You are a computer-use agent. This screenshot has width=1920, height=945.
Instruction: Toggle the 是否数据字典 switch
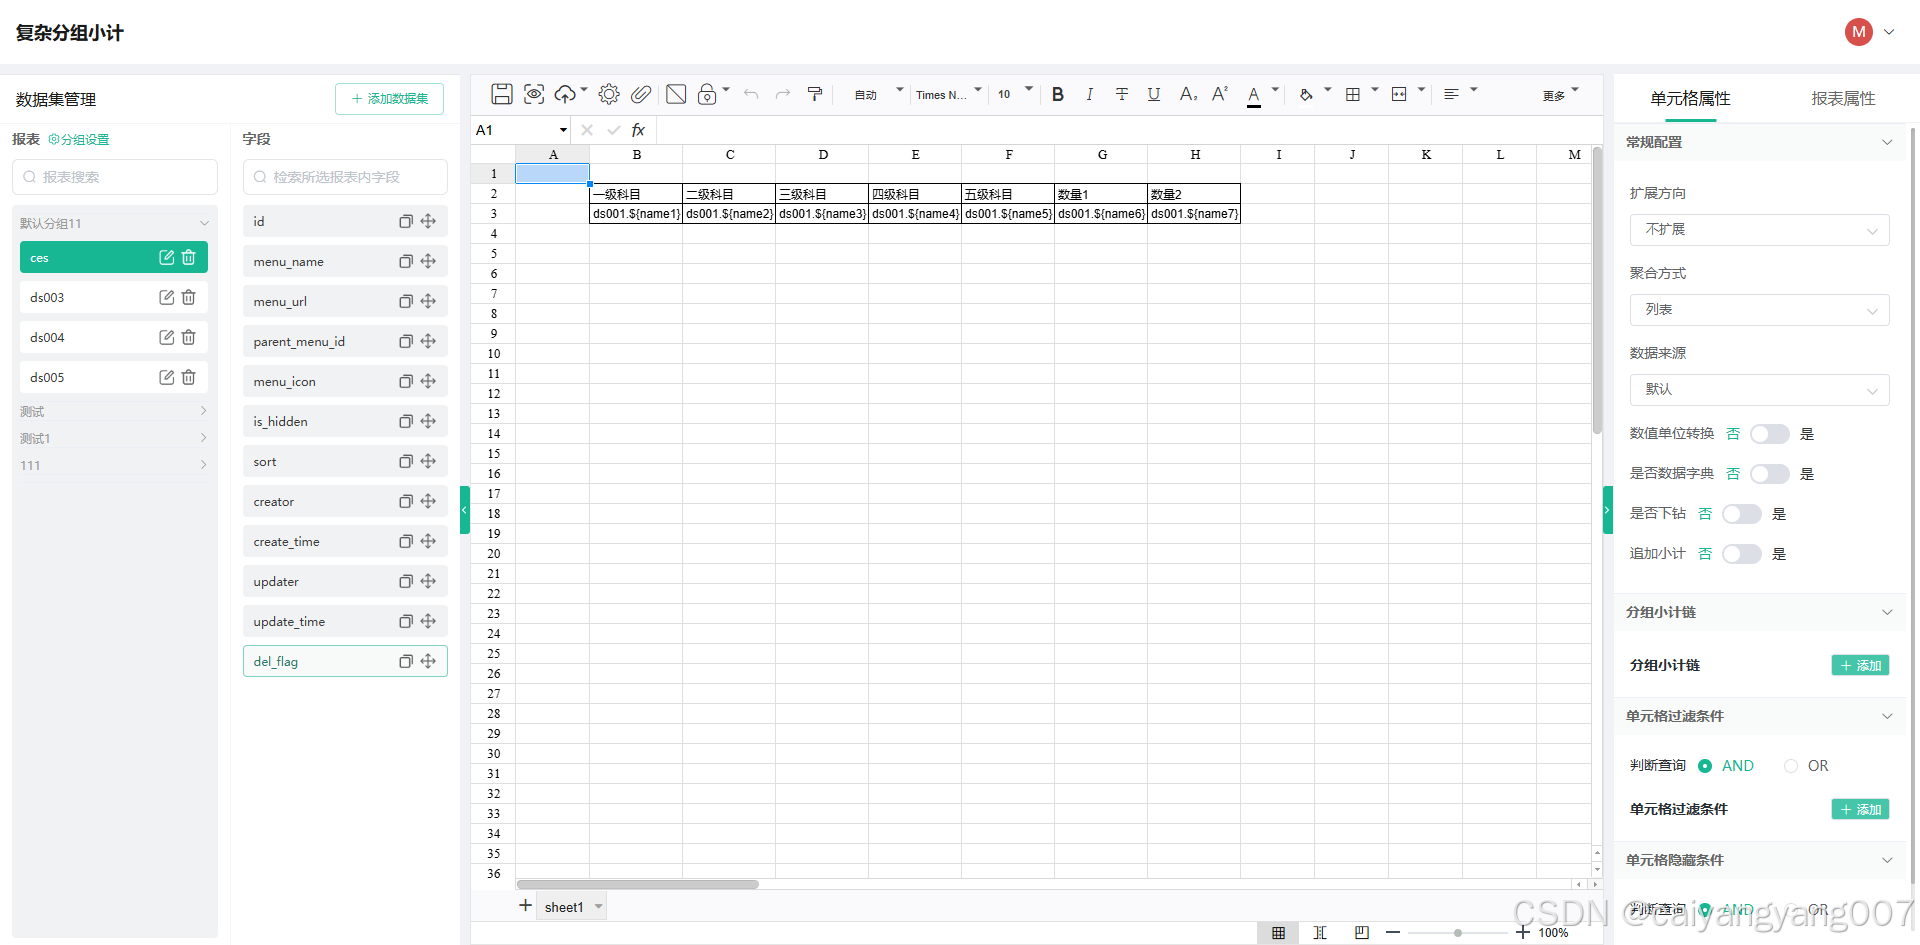pos(1769,473)
